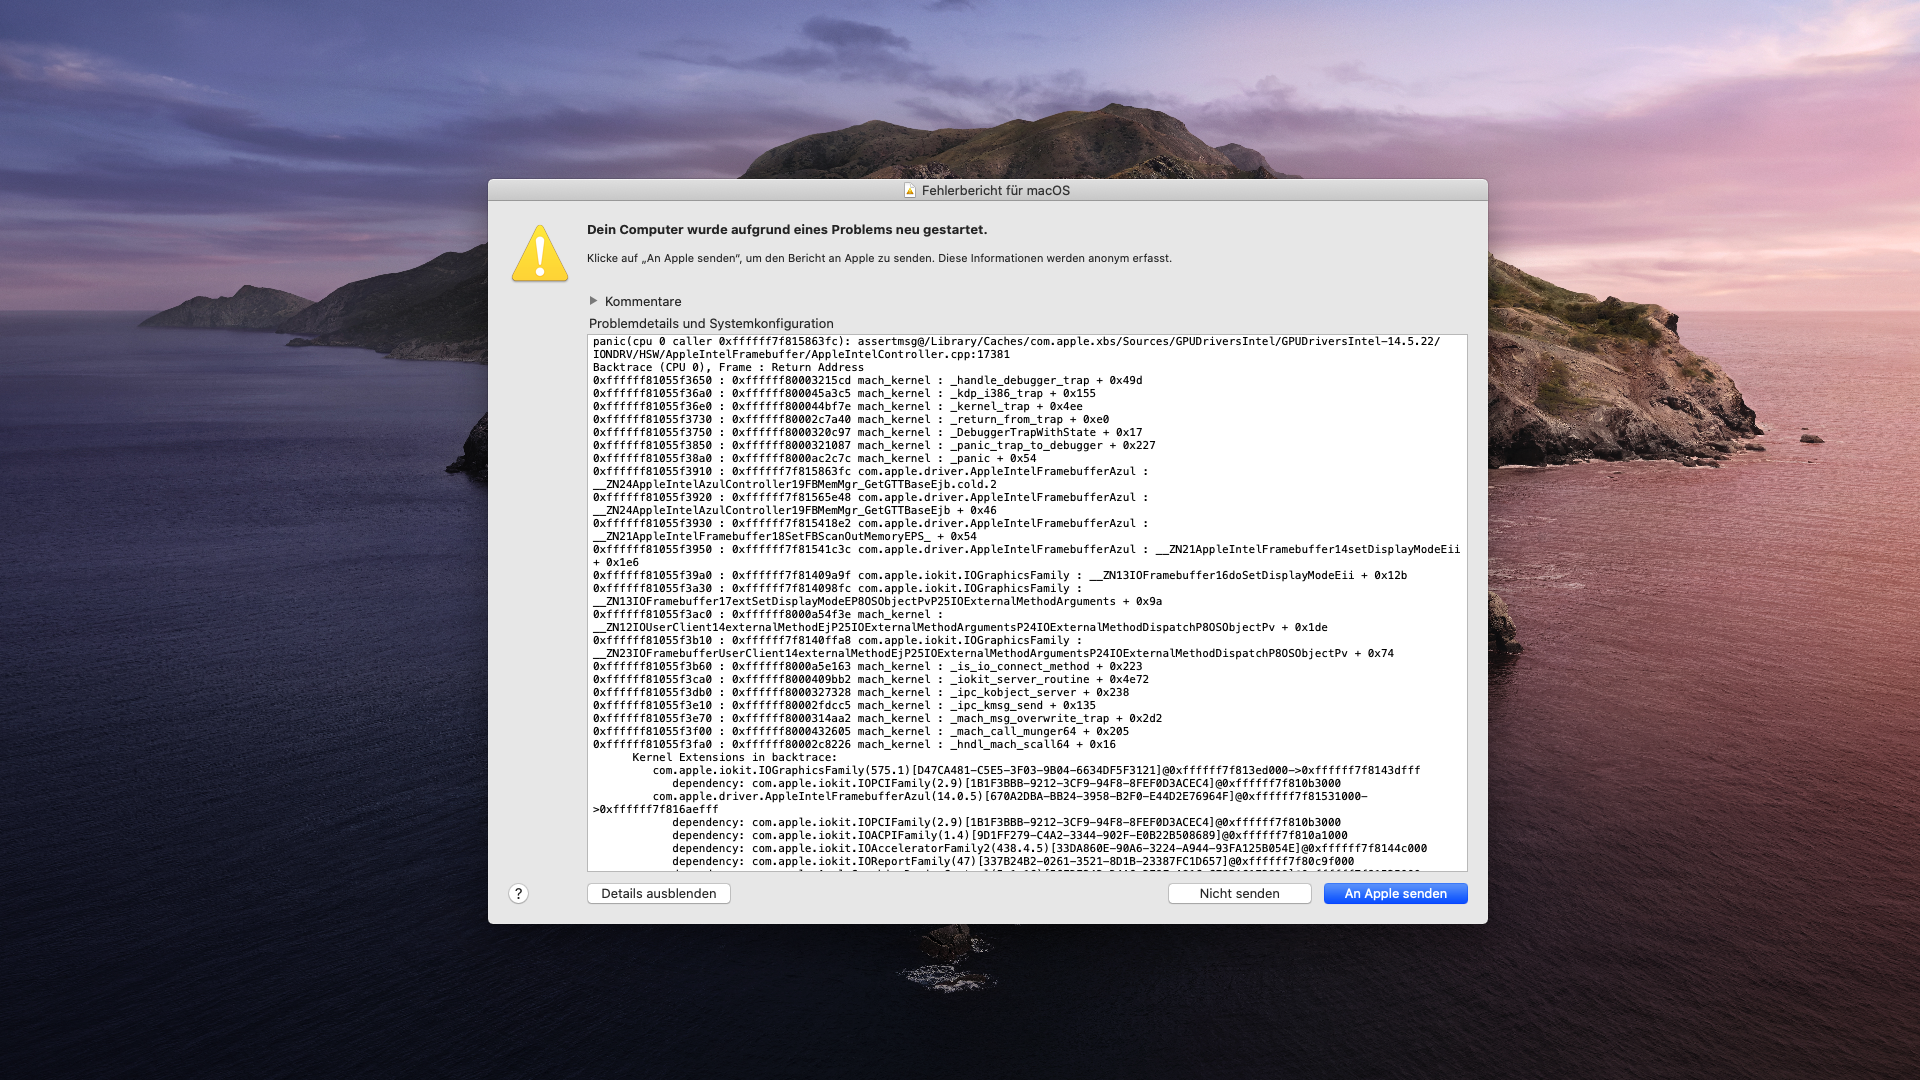Screen dimensions: 1920x1080
Task: Click the document icon in title bar
Action: point(910,190)
